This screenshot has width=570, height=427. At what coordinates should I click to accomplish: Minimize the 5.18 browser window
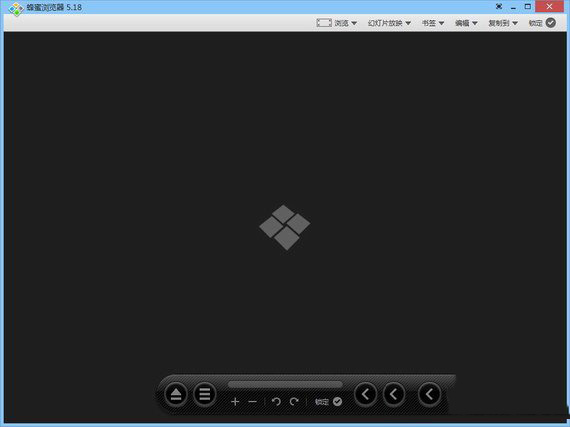[513, 7]
